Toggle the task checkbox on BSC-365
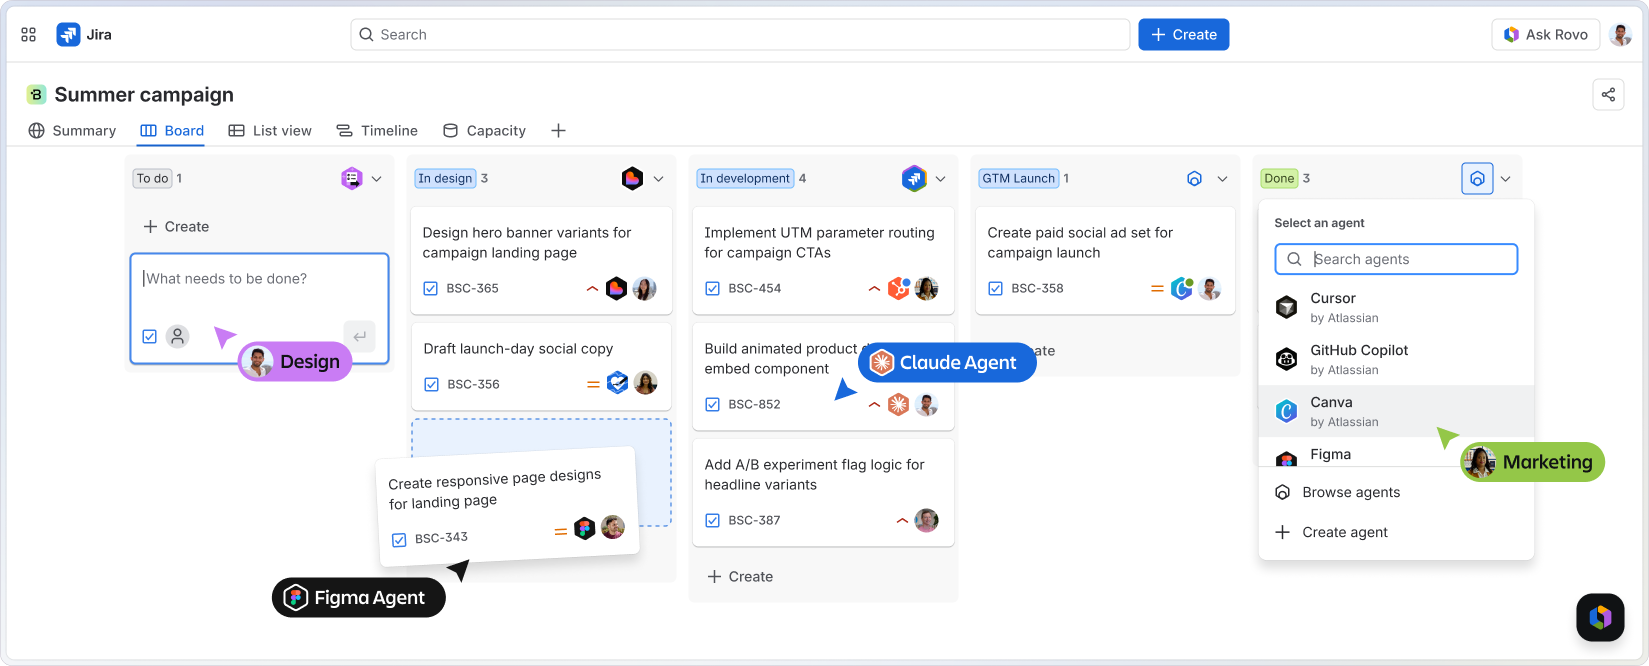The image size is (1649, 666). point(431,288)
